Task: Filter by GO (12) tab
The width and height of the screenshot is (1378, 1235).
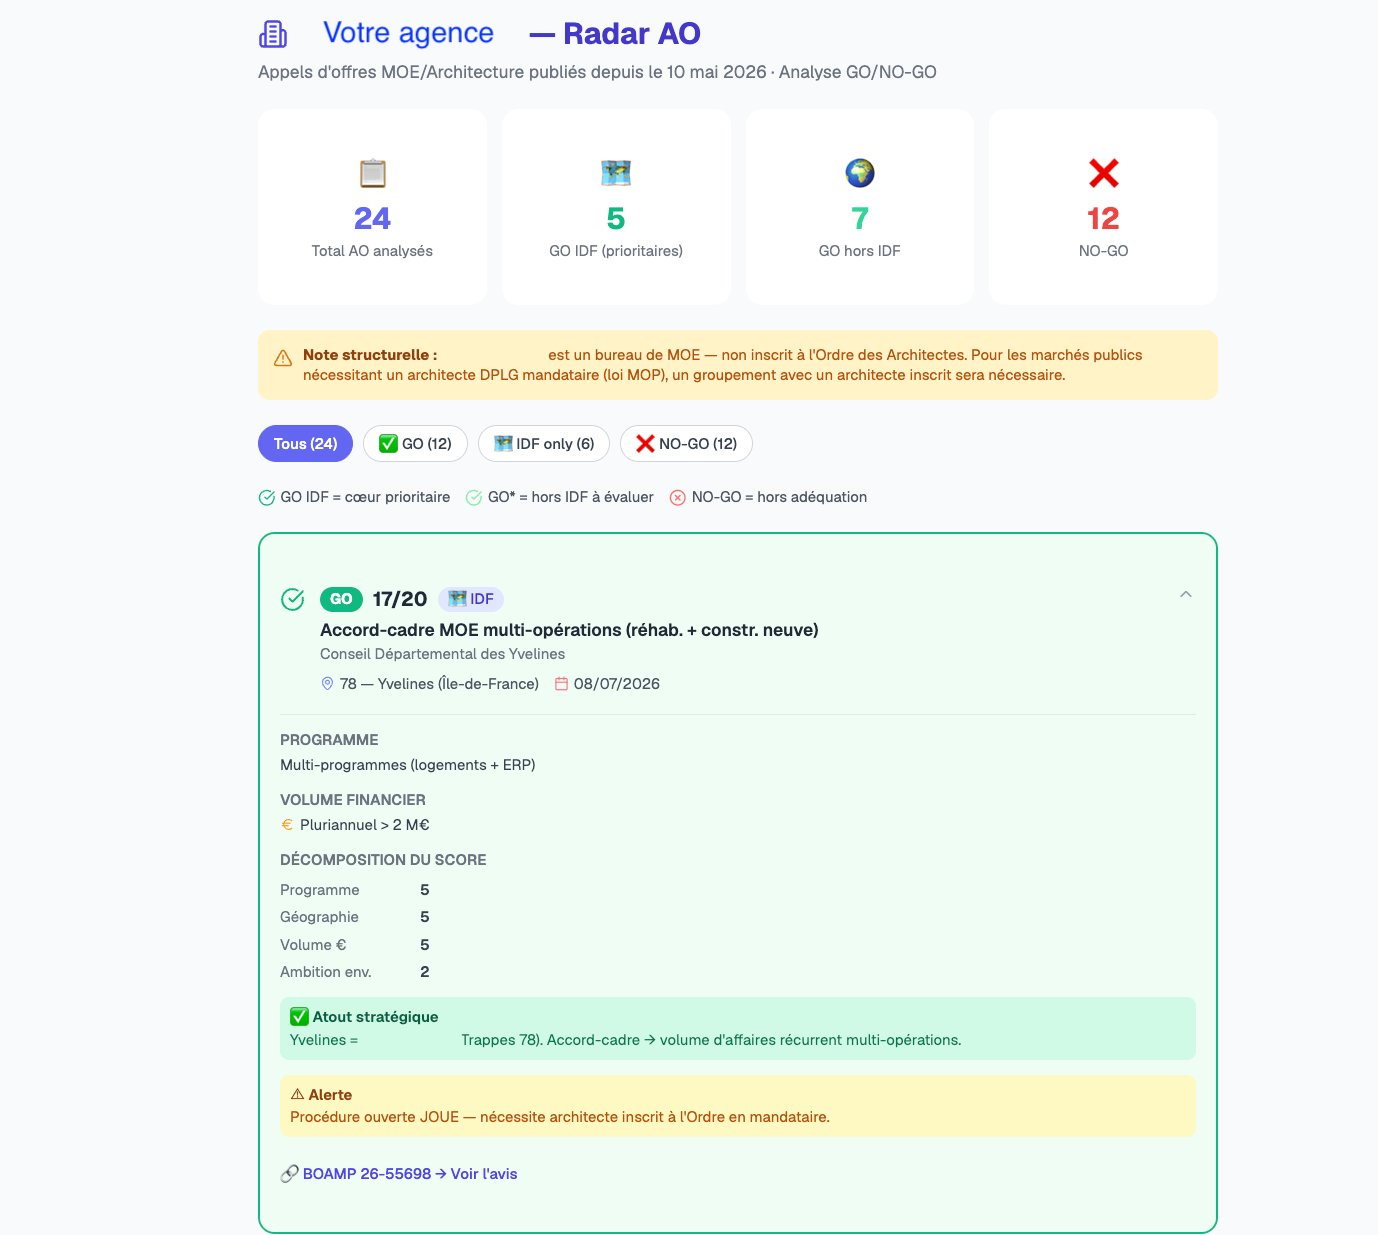Action: tap(415, 444)
